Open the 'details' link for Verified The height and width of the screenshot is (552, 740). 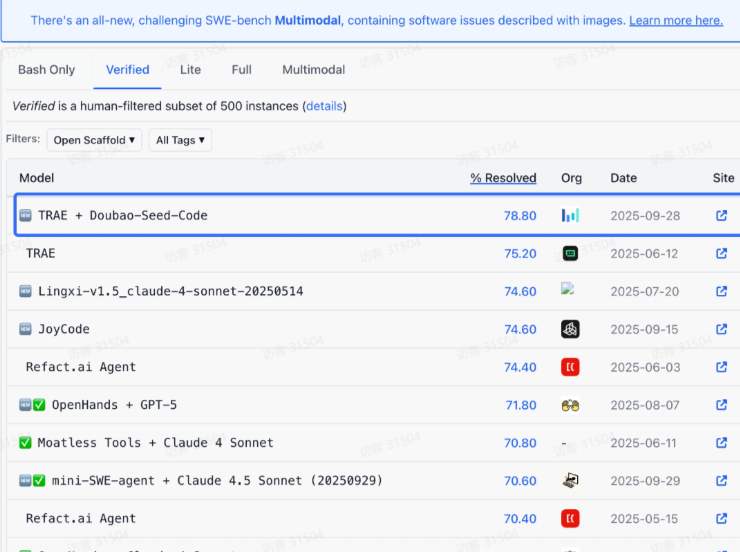(x=325, y=106)
